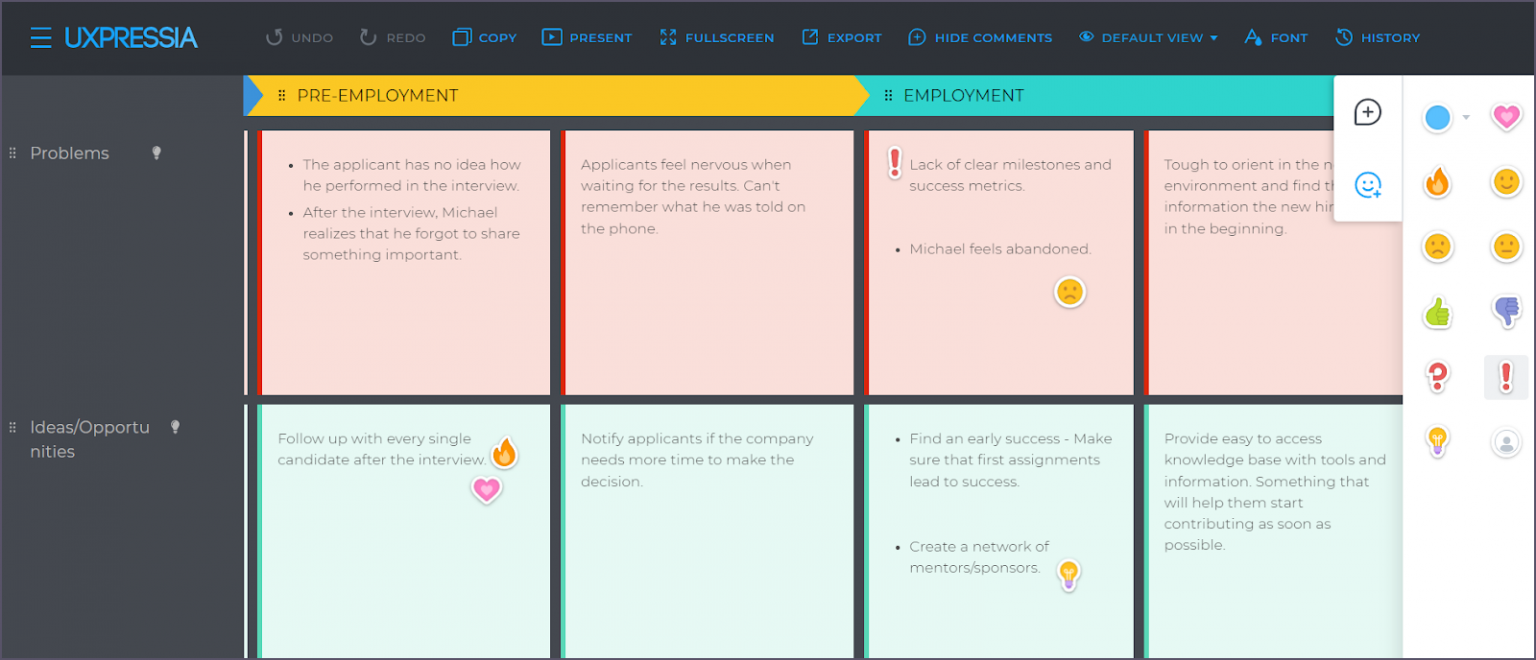Click the add sticker plus icon

[x=1368, y=112]
